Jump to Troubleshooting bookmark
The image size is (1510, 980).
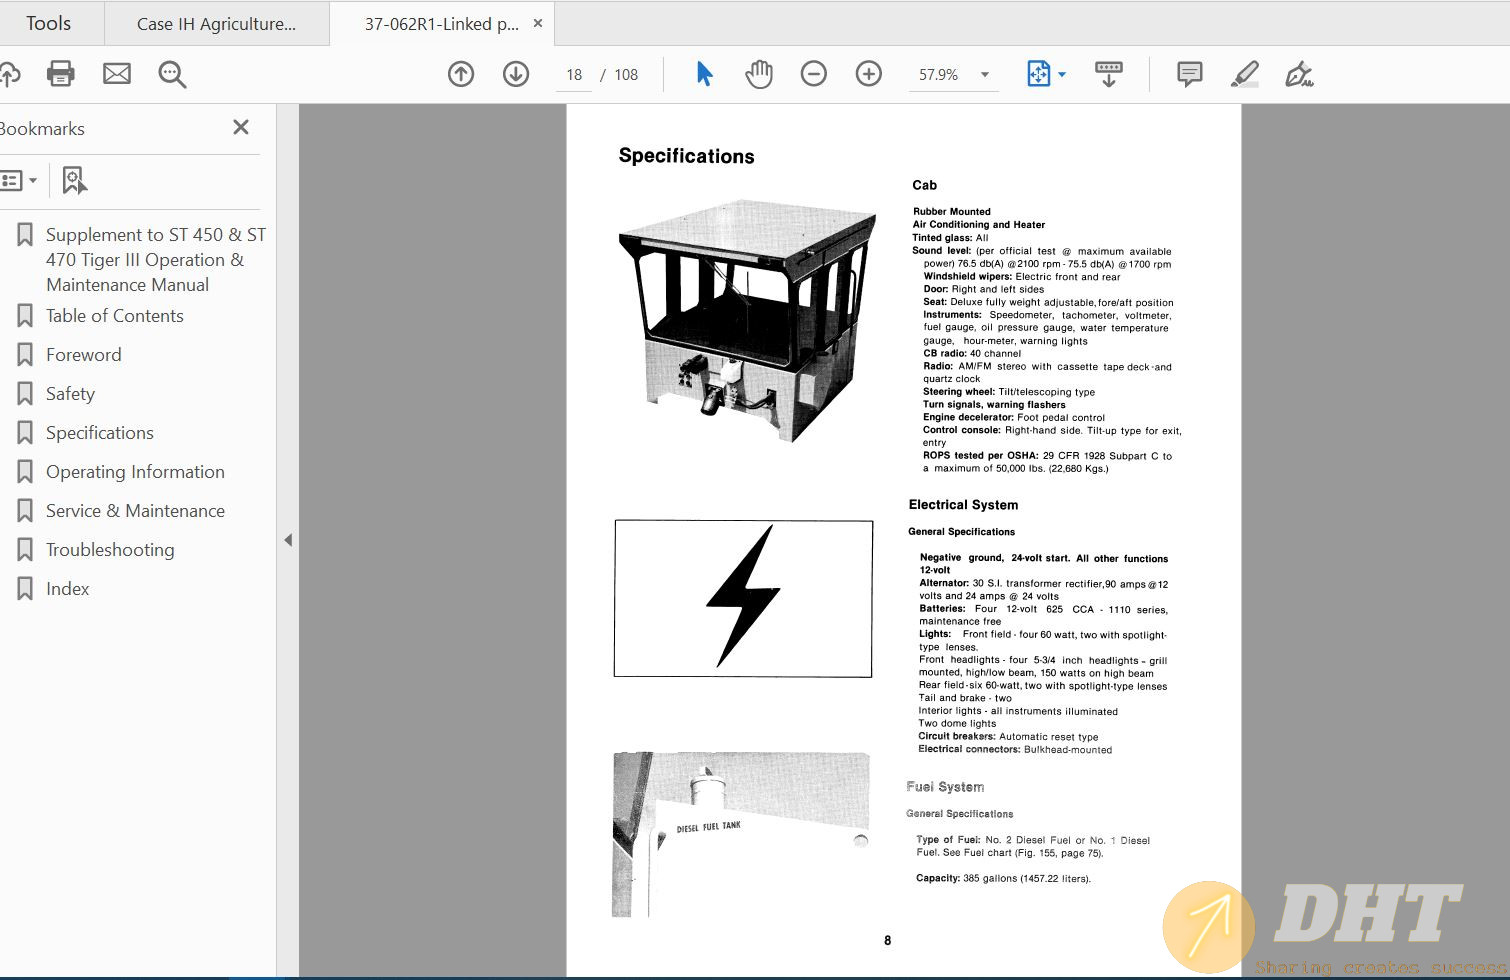[110, 550]
